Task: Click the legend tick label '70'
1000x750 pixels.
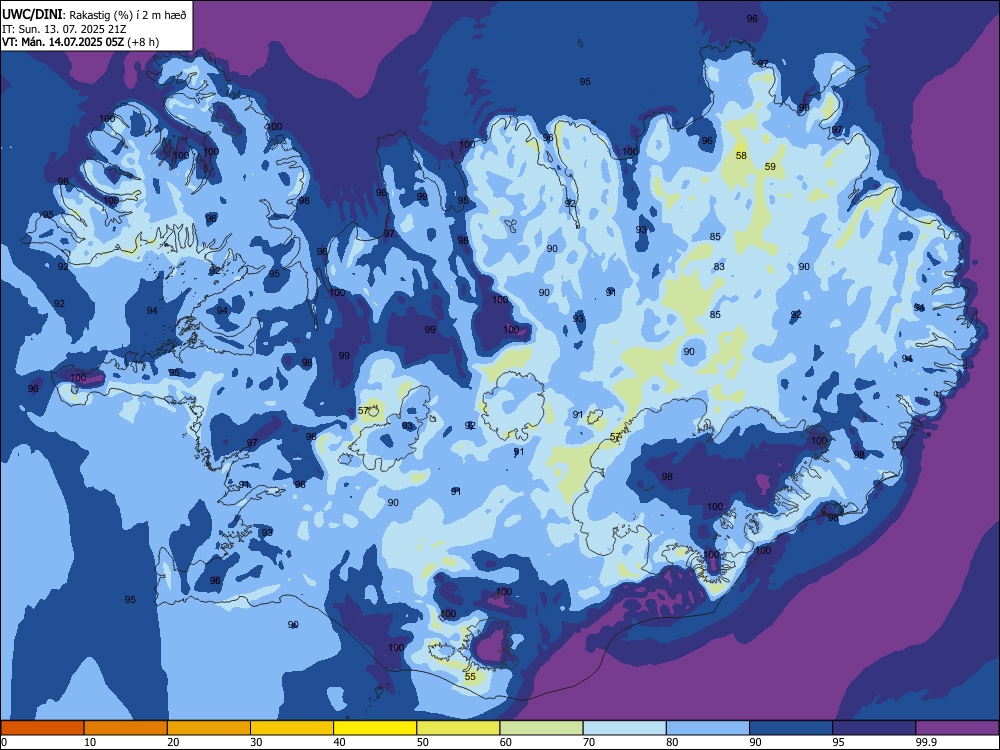Action: tap(589, 742)
